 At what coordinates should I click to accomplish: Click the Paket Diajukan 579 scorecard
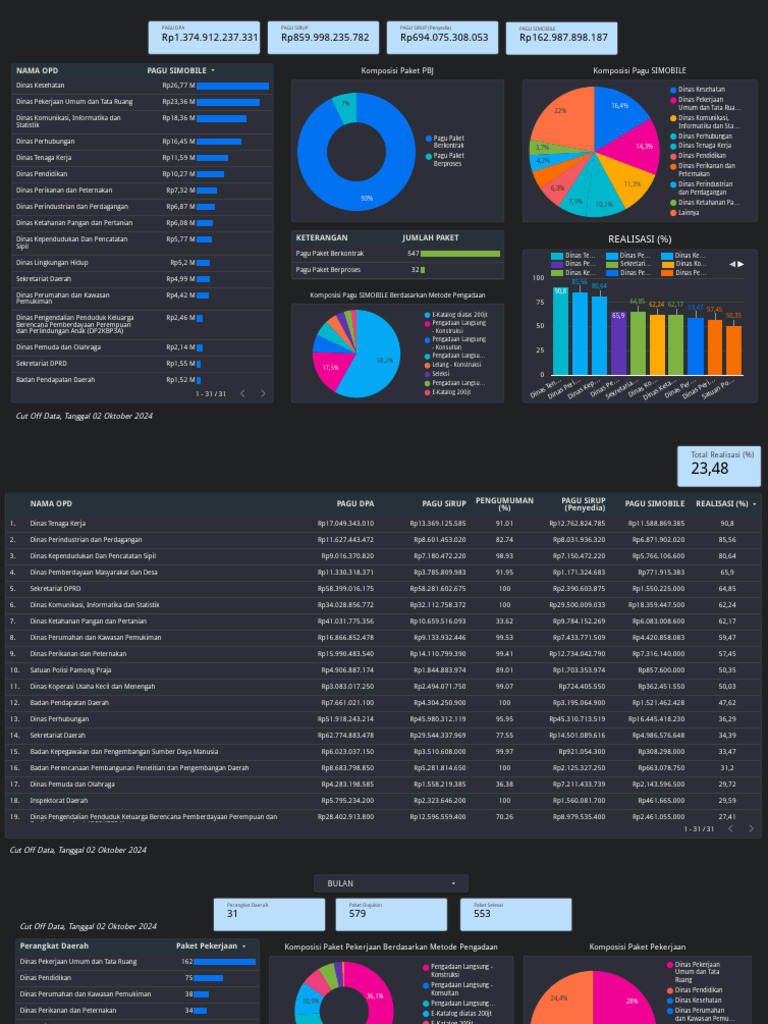tap(391, 914)
